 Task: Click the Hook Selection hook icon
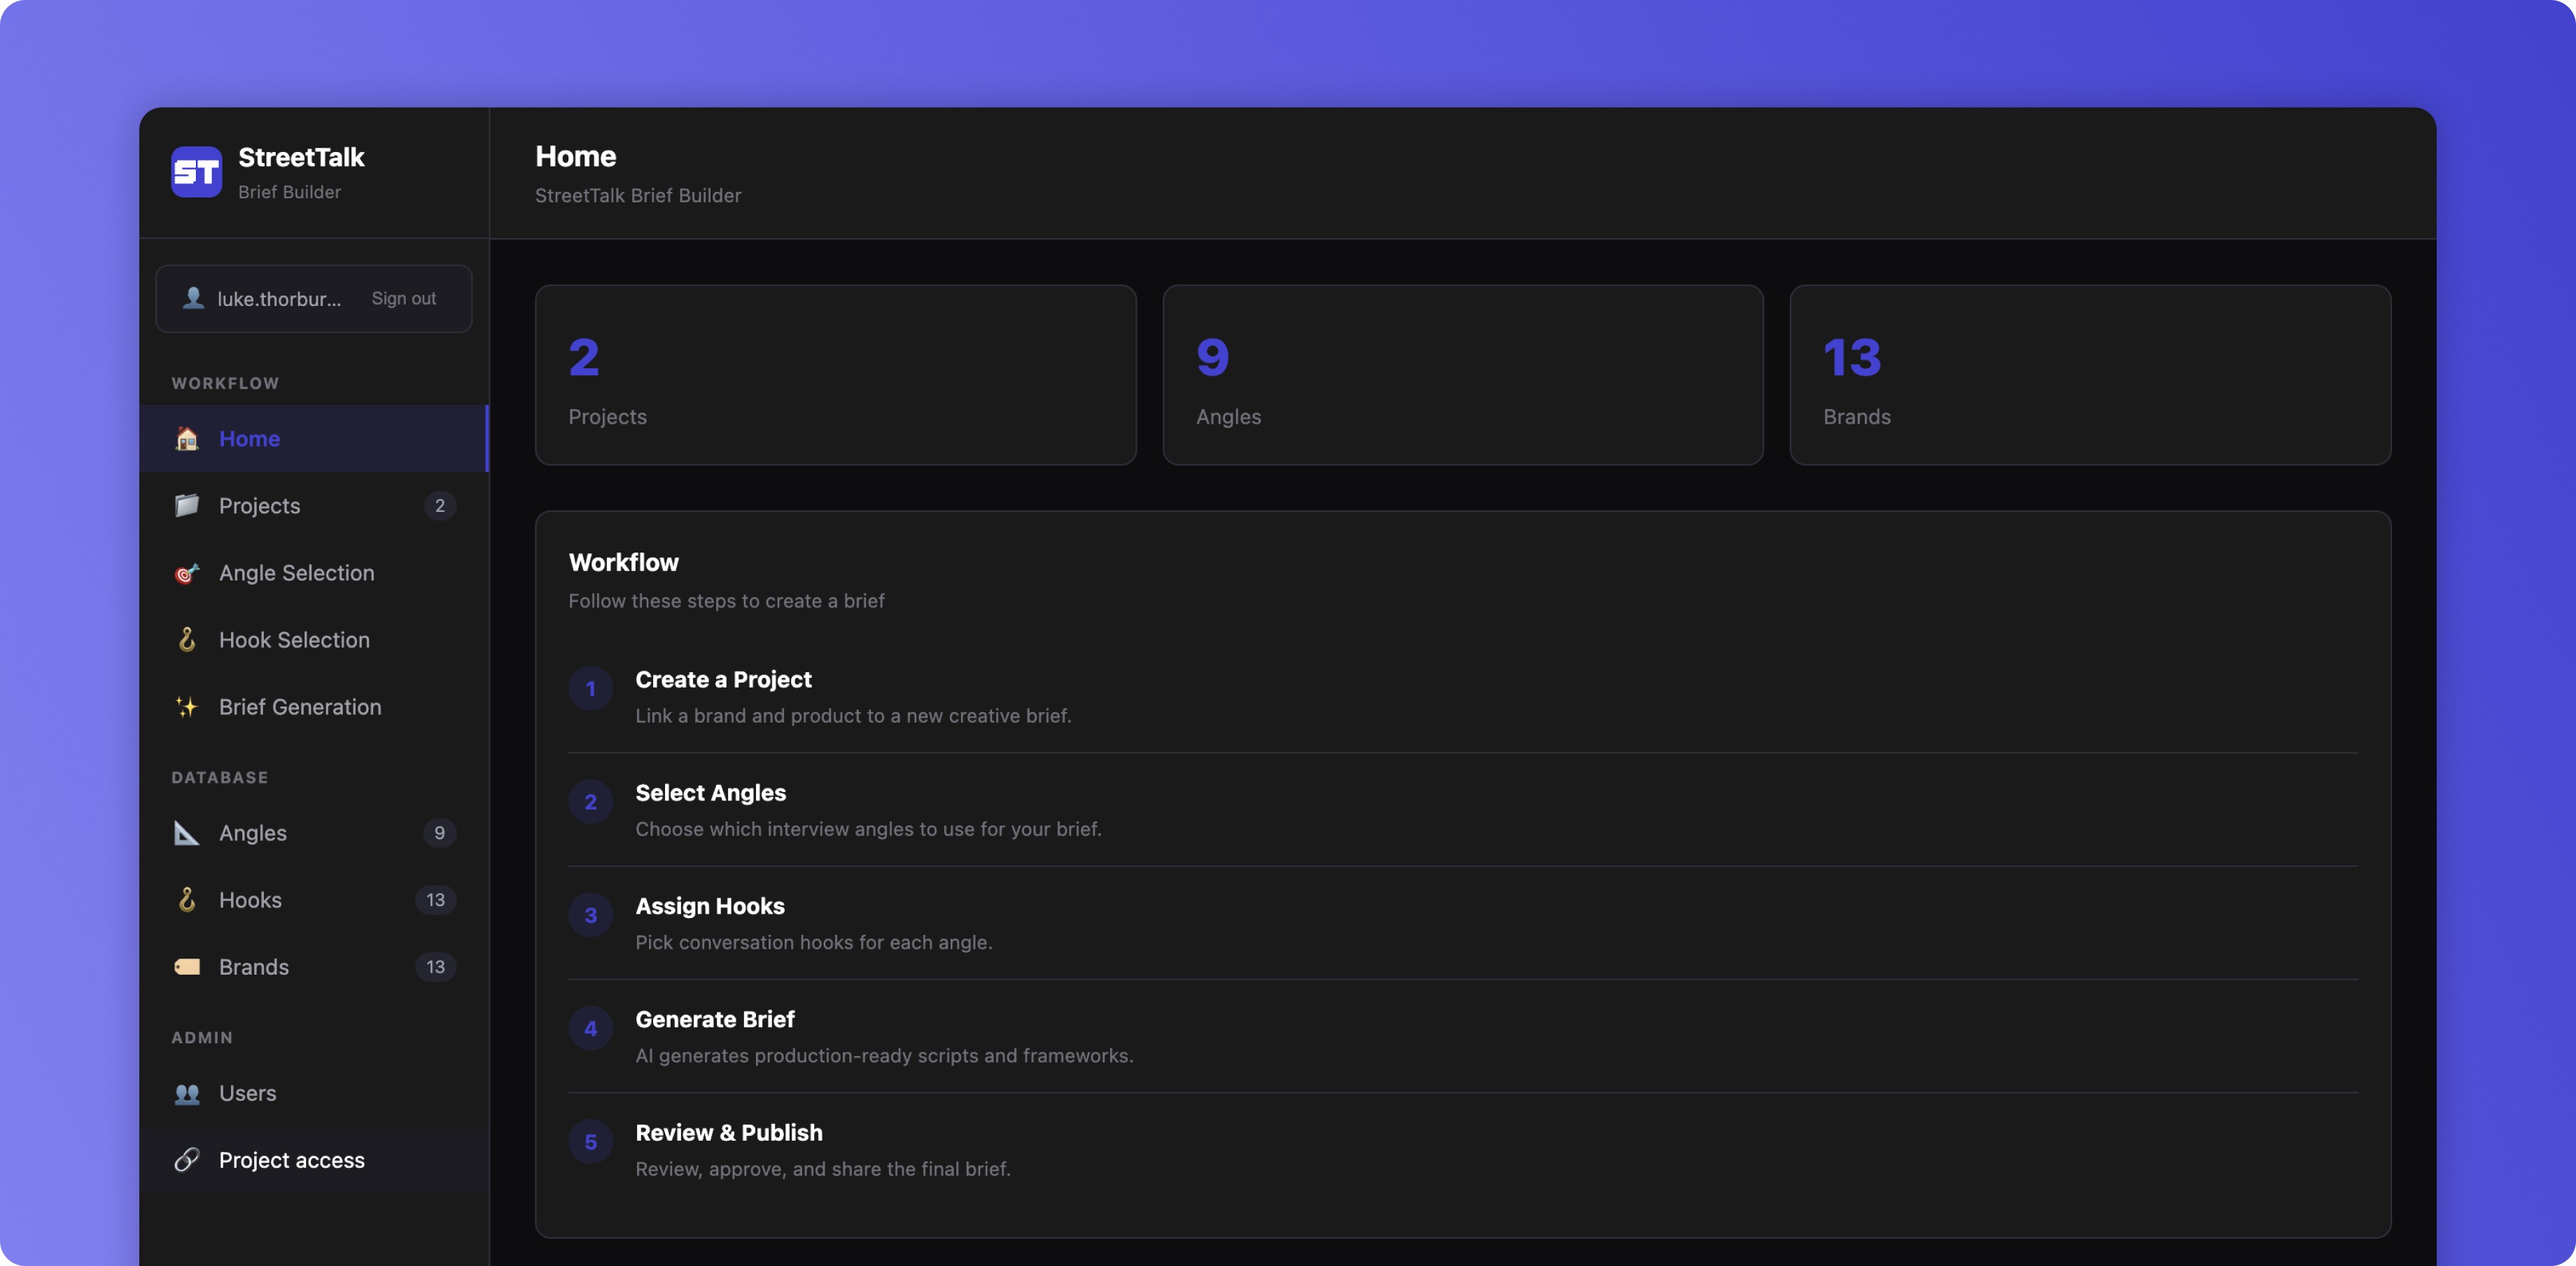pos(187,640)
